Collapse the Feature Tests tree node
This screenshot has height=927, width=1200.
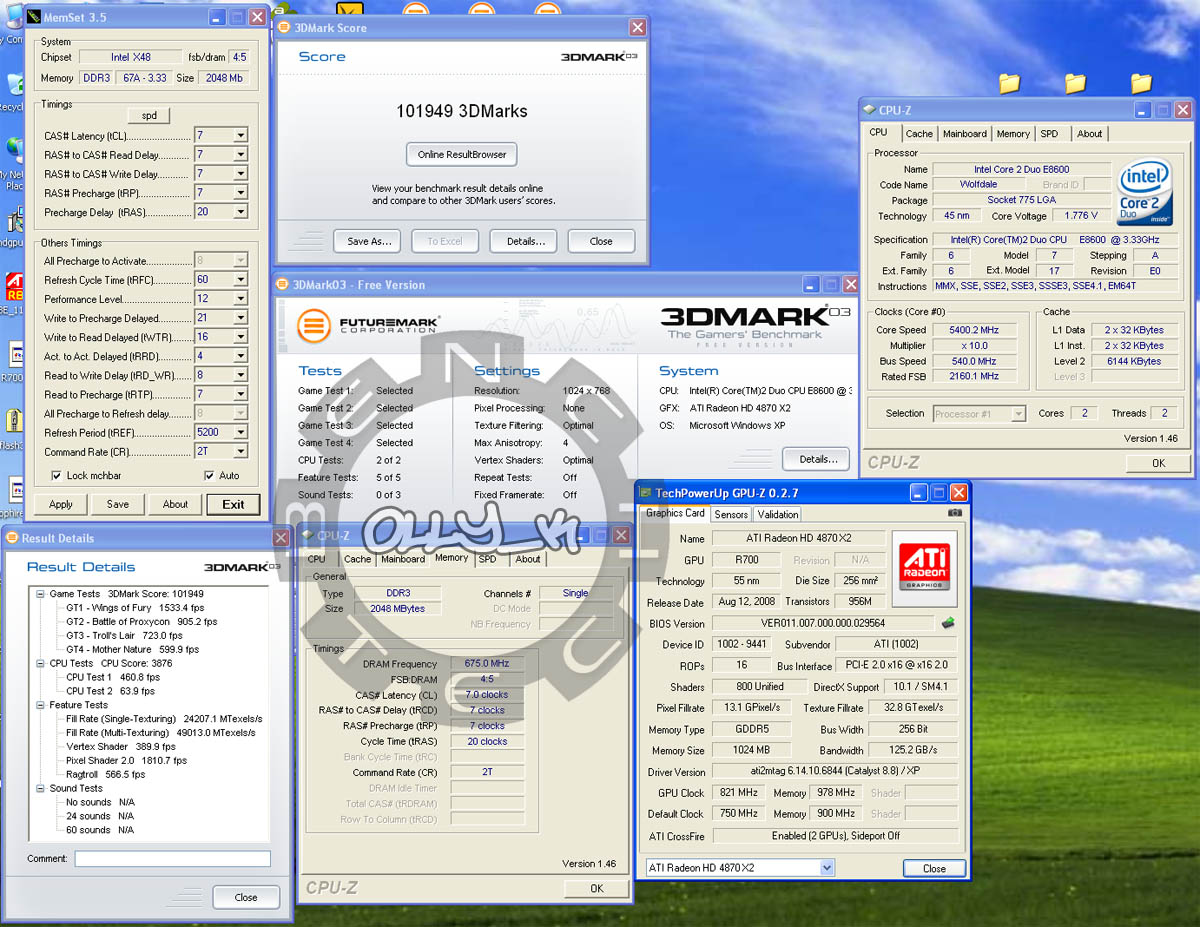click(x=40, y=705)
